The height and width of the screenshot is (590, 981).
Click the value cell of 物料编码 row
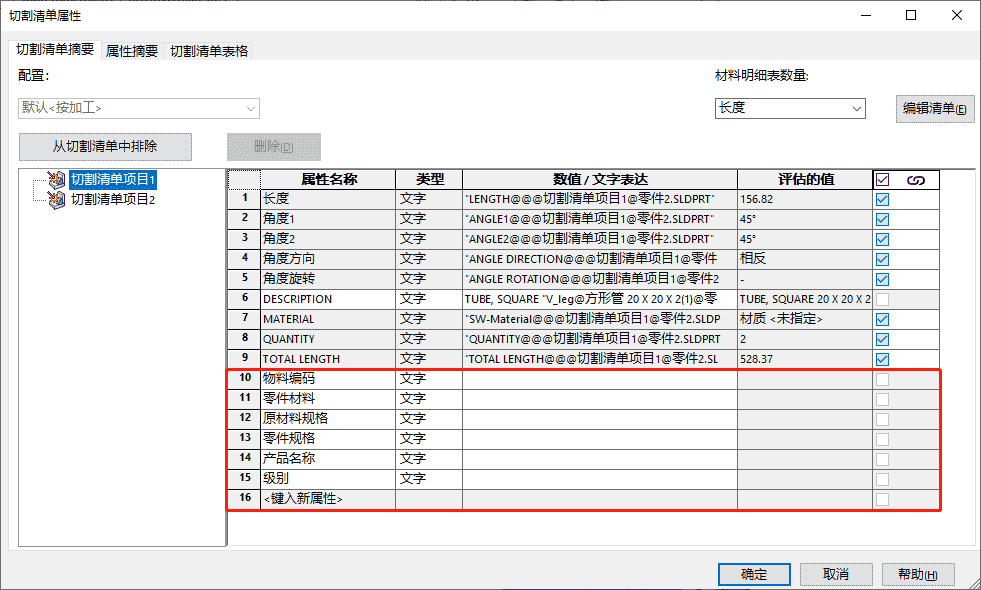pos(599,379)
